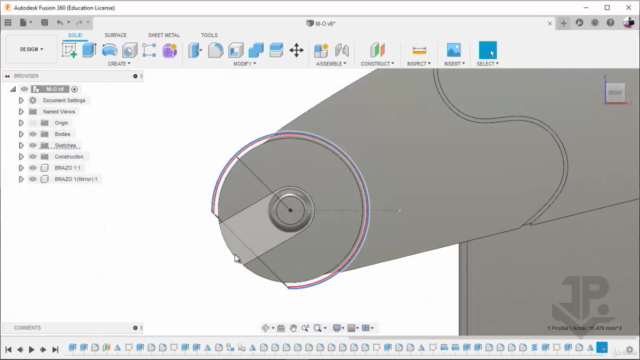
Task: Click the Construct plane icon
Action: (378, 50)
